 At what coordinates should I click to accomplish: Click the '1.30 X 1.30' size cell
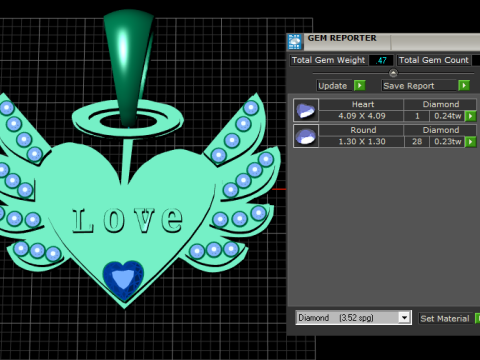point(361,142)
